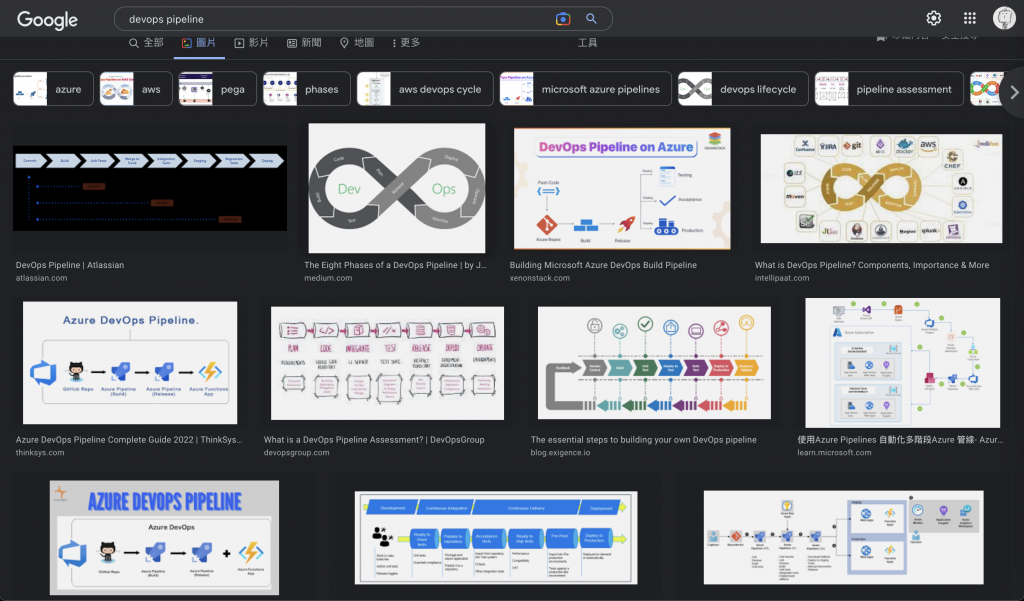Open the bottom-right Azure architecture diagram image
Image resolution: width=1024 pixels, height=601 pixels.
843,538
